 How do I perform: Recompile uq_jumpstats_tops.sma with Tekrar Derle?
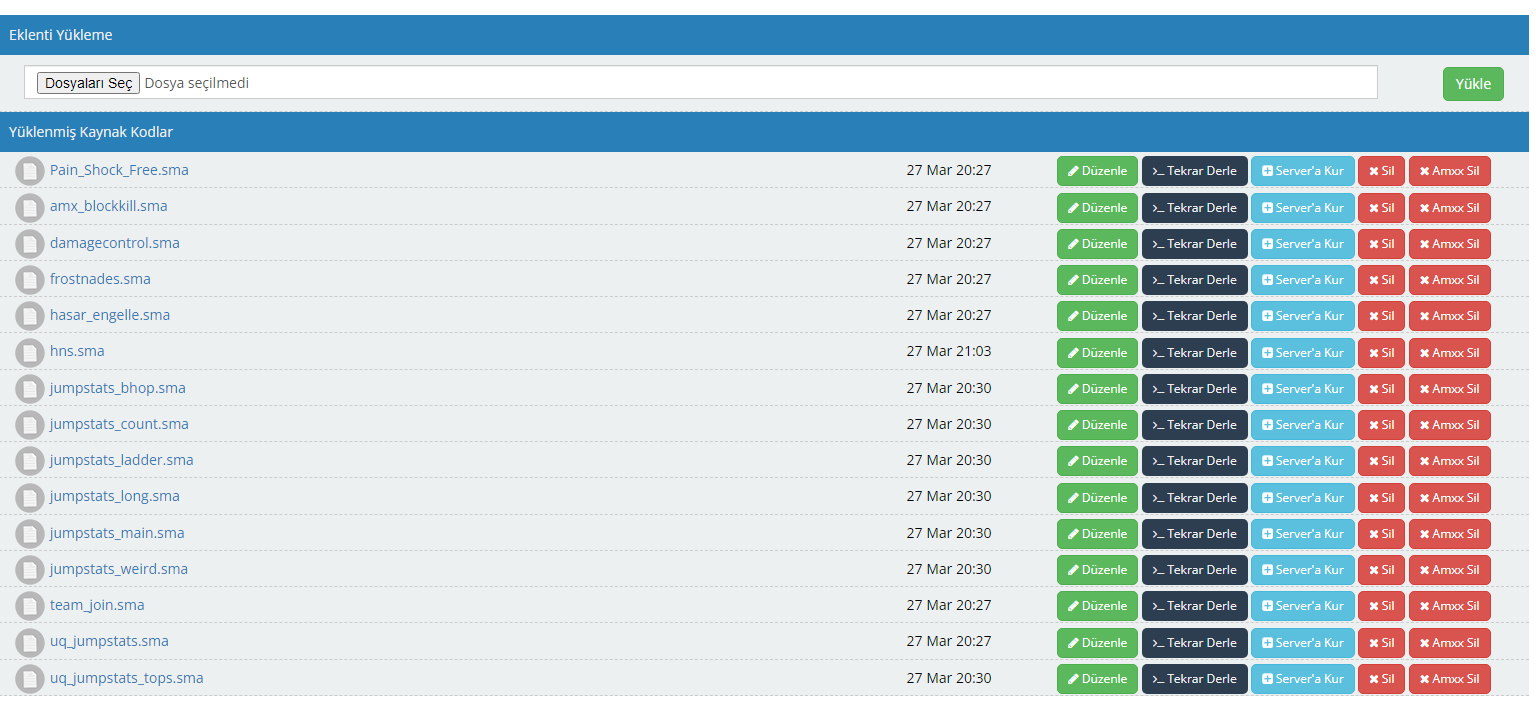point(1195,679)
